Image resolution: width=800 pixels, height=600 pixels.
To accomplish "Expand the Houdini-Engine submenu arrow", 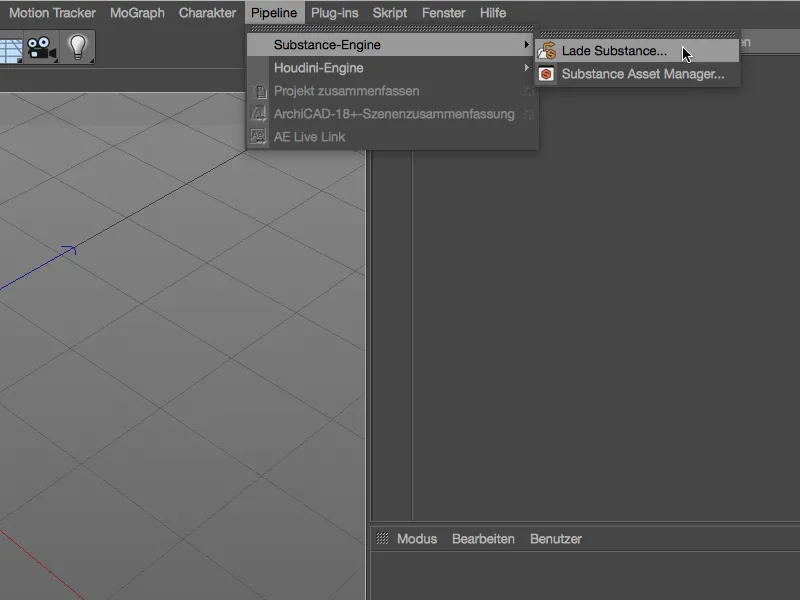I will (527, 68).
